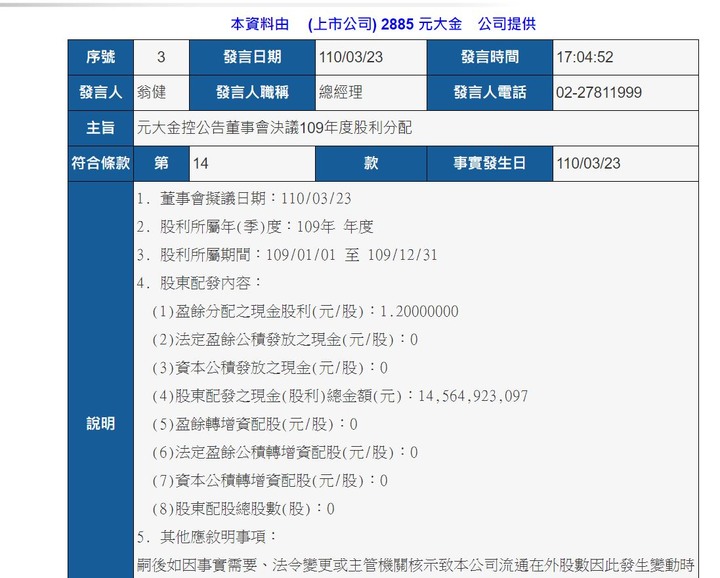Screen dimensions: 720x578
Task: Click the paragraph beginning 嗣後如因事實需要
Action: tap(415, 565)
